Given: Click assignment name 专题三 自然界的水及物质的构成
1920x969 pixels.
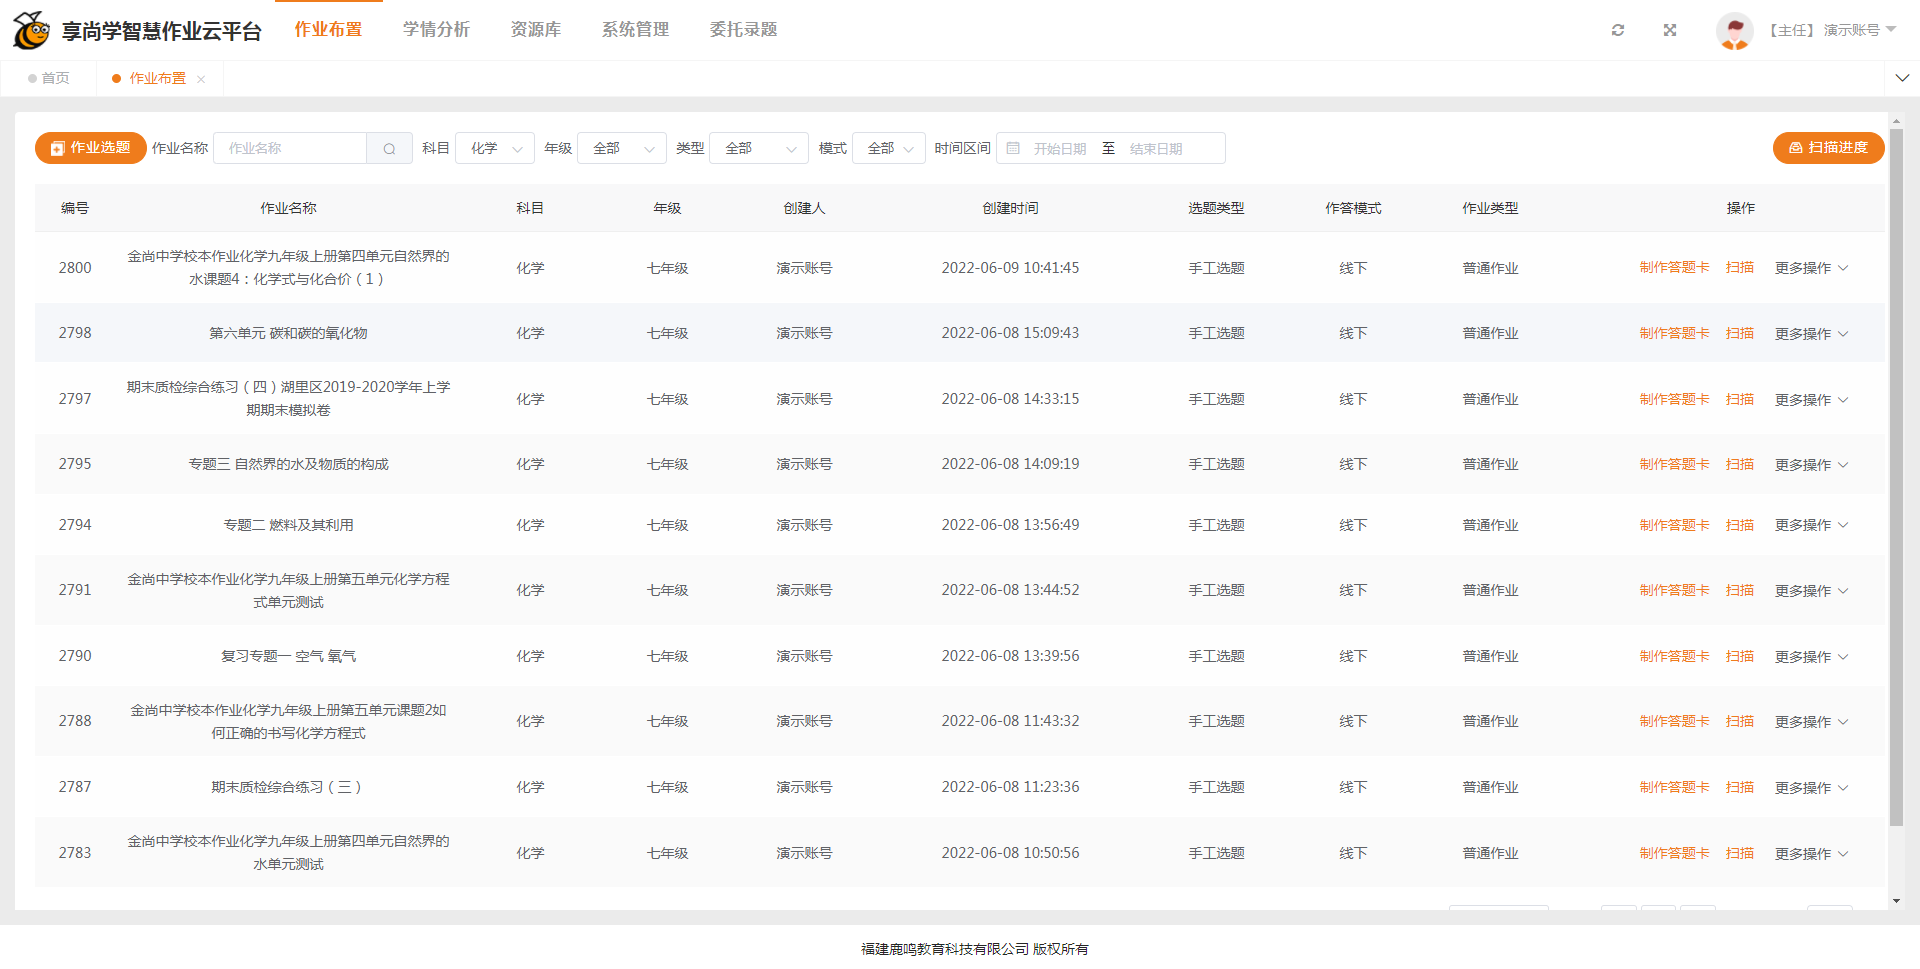Looking at the screenshot, I should tap(288, 465).
